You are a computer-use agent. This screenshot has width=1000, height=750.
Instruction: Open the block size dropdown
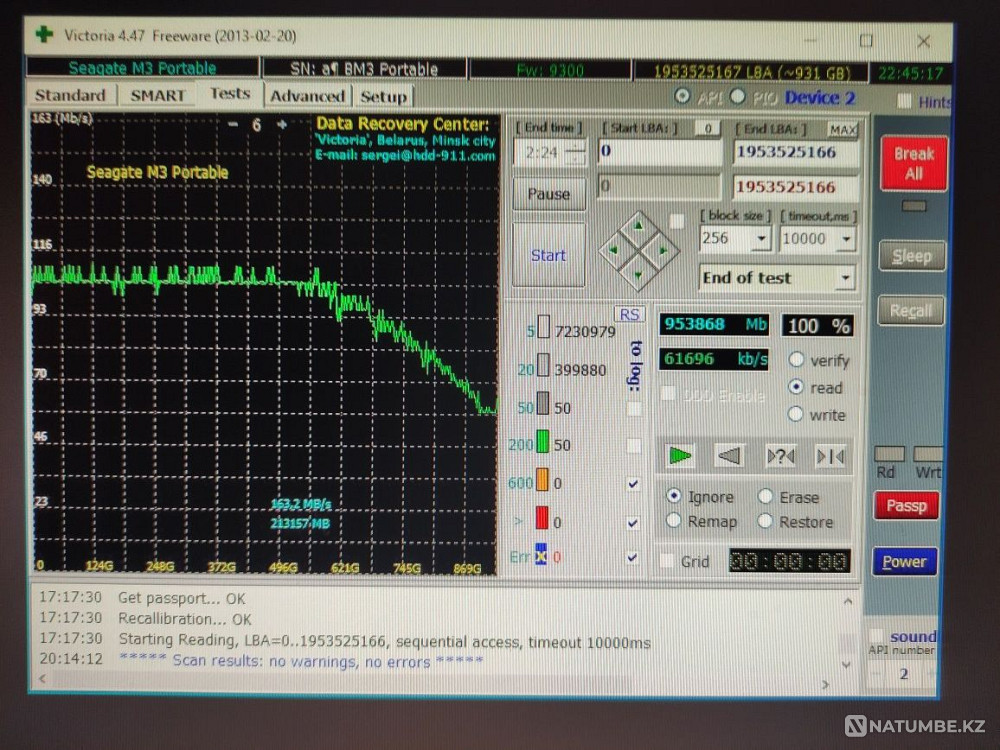[x=761, y=239]
